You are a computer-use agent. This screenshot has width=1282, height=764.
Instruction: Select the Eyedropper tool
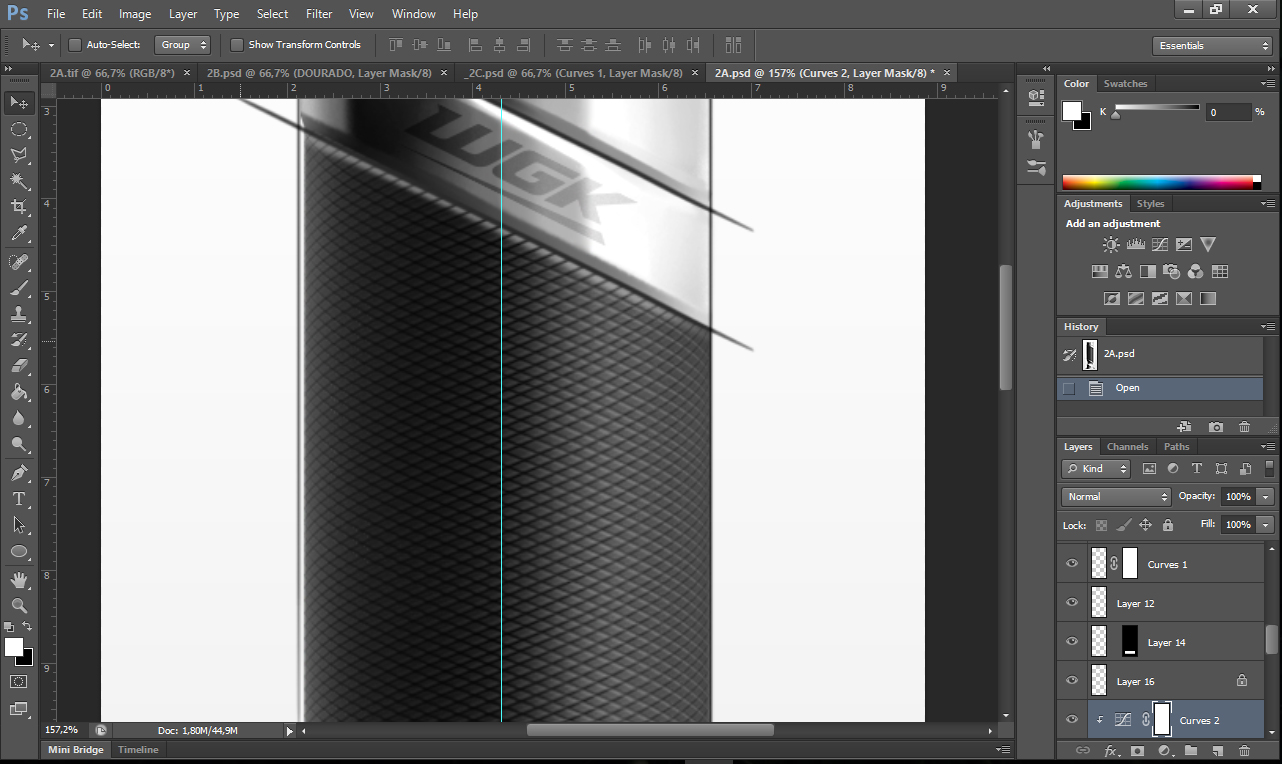(x=18, y=234)
